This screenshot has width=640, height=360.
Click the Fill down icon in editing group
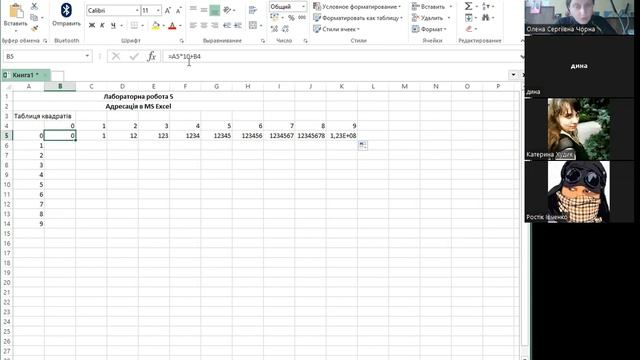[x=469, y=18]
